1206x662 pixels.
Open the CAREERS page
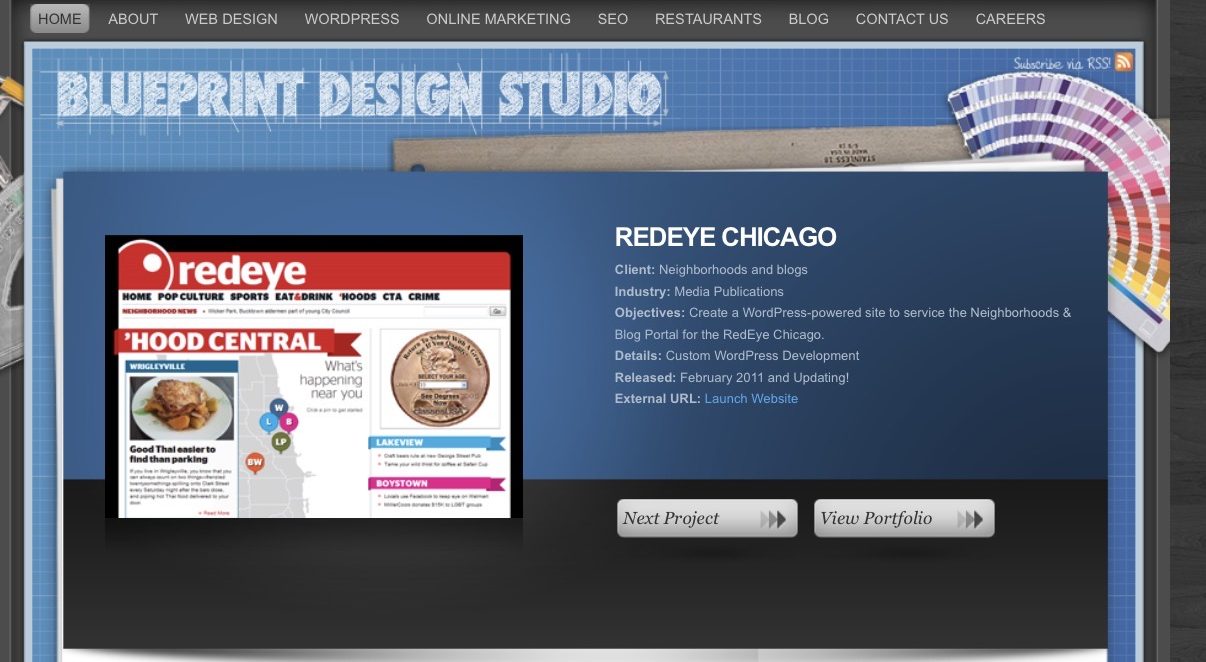1010,19
